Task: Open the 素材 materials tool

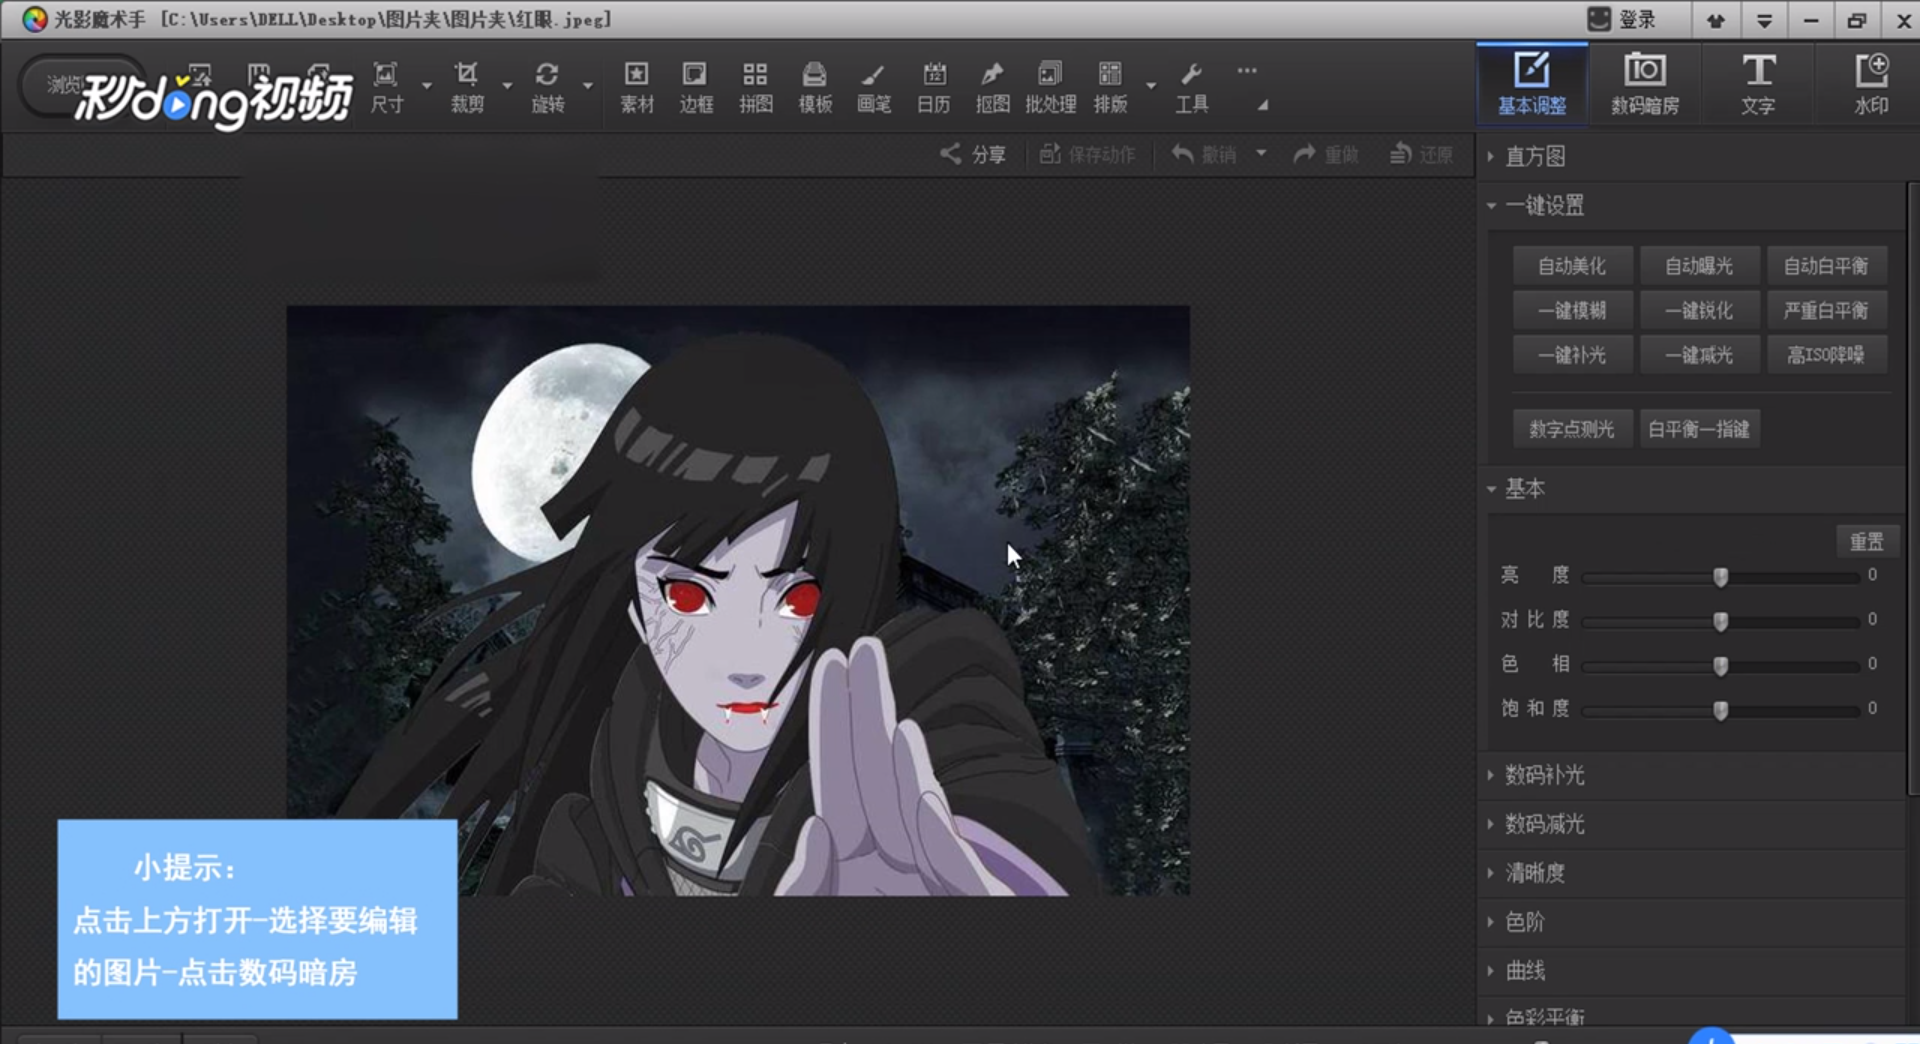Action: [x=636, y=87]
